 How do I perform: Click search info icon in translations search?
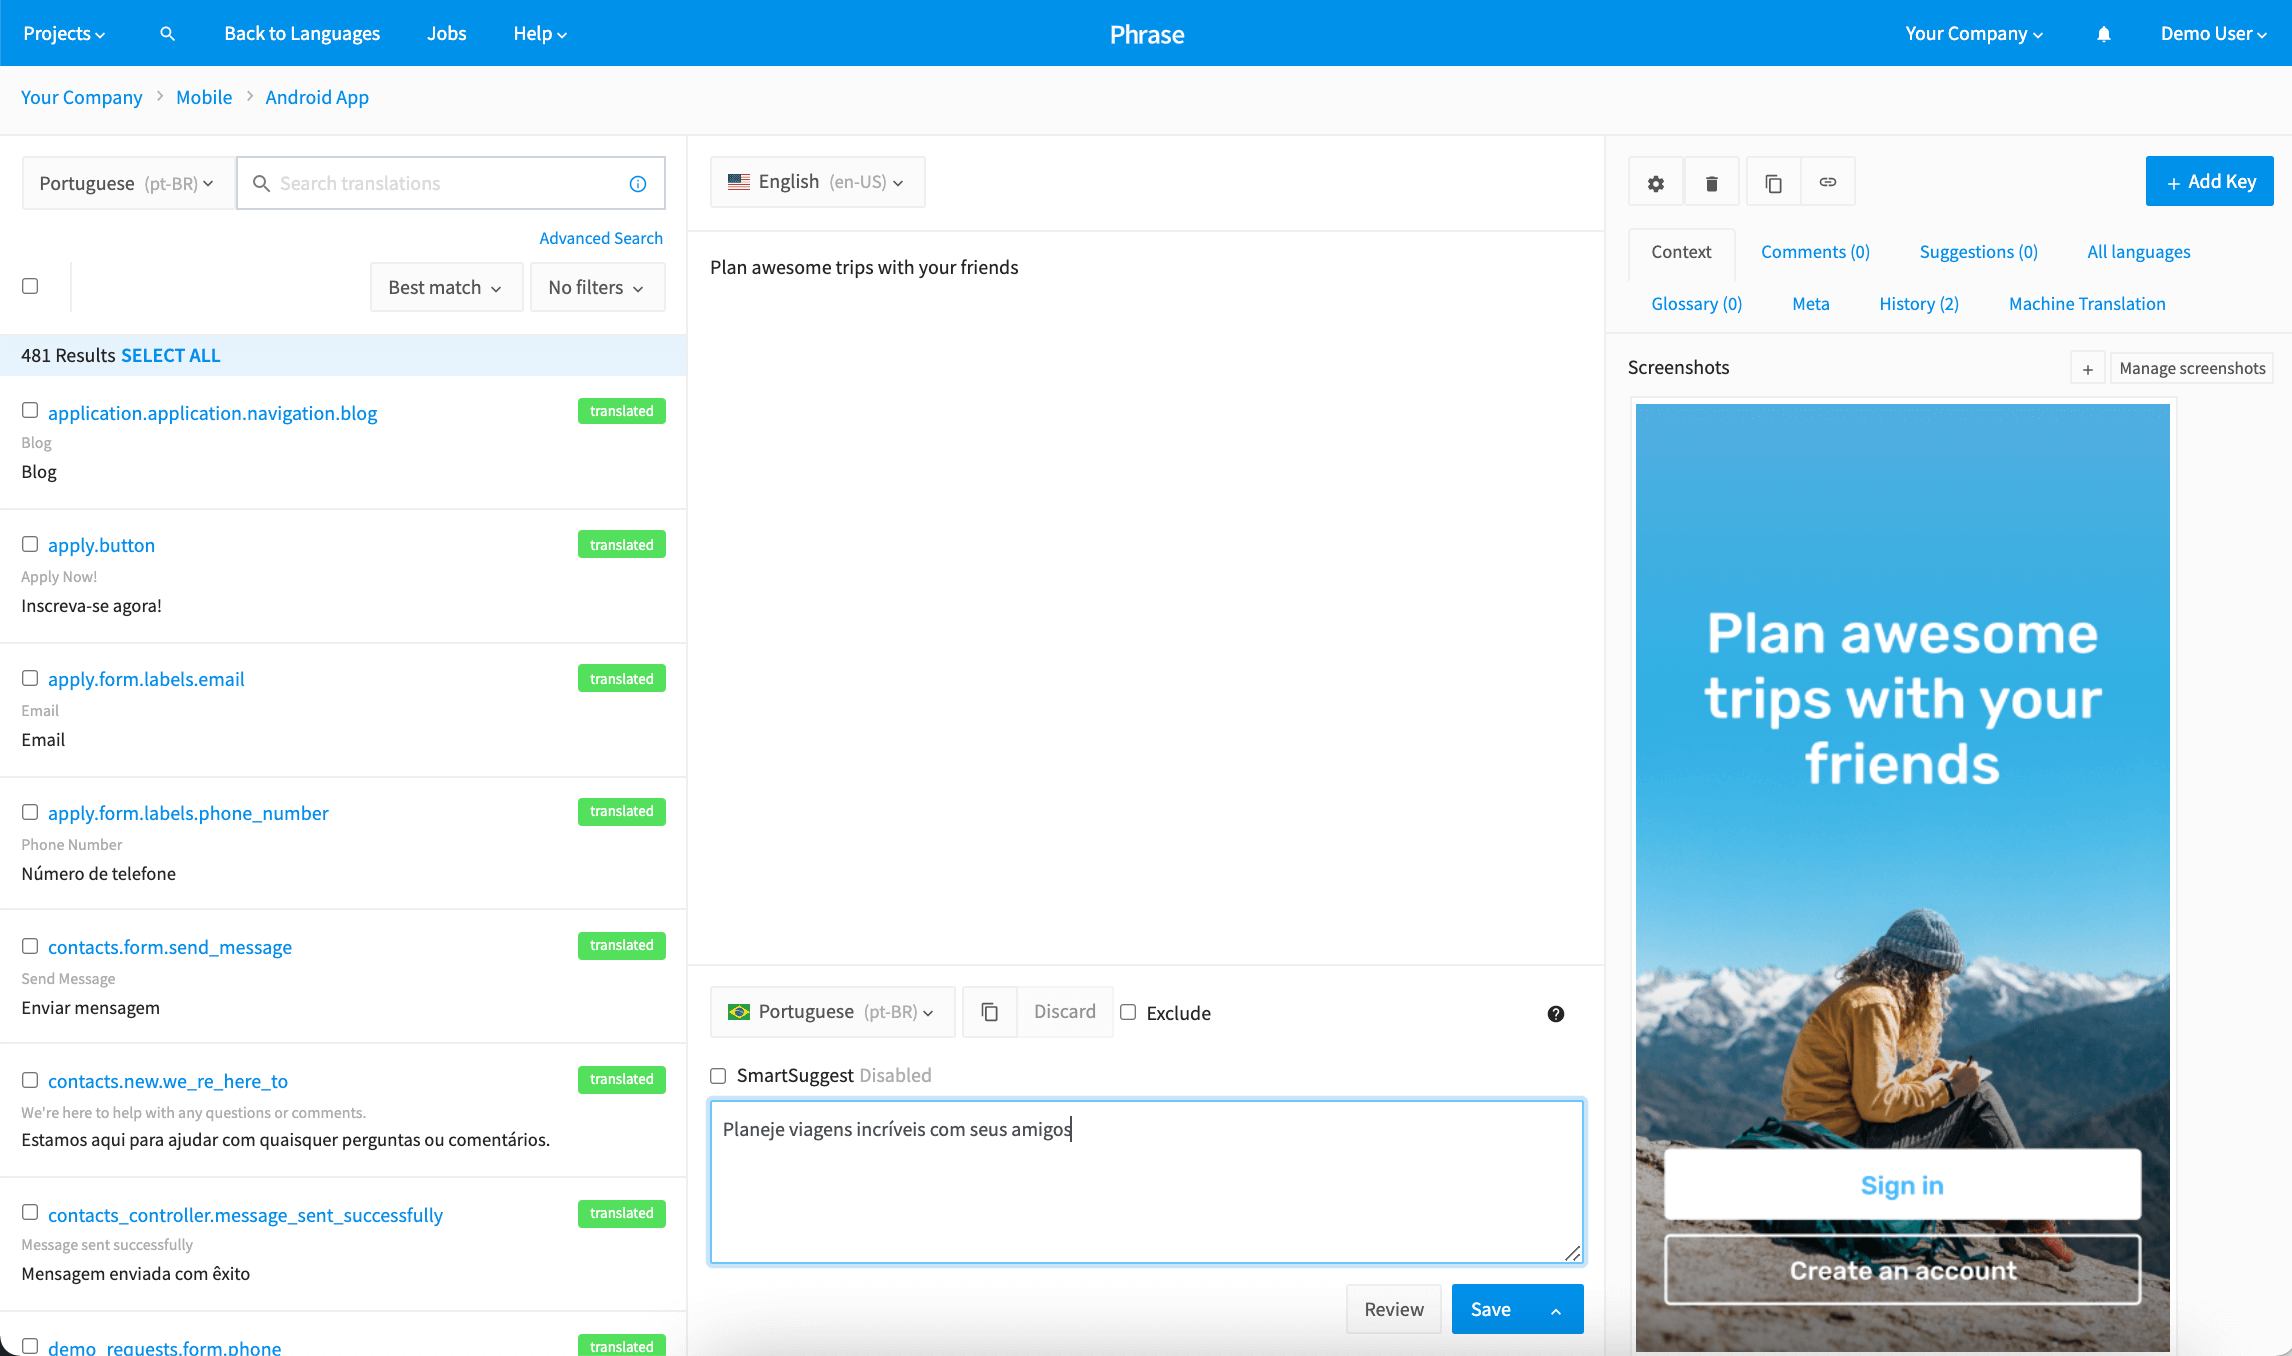(x=638, y=184)
